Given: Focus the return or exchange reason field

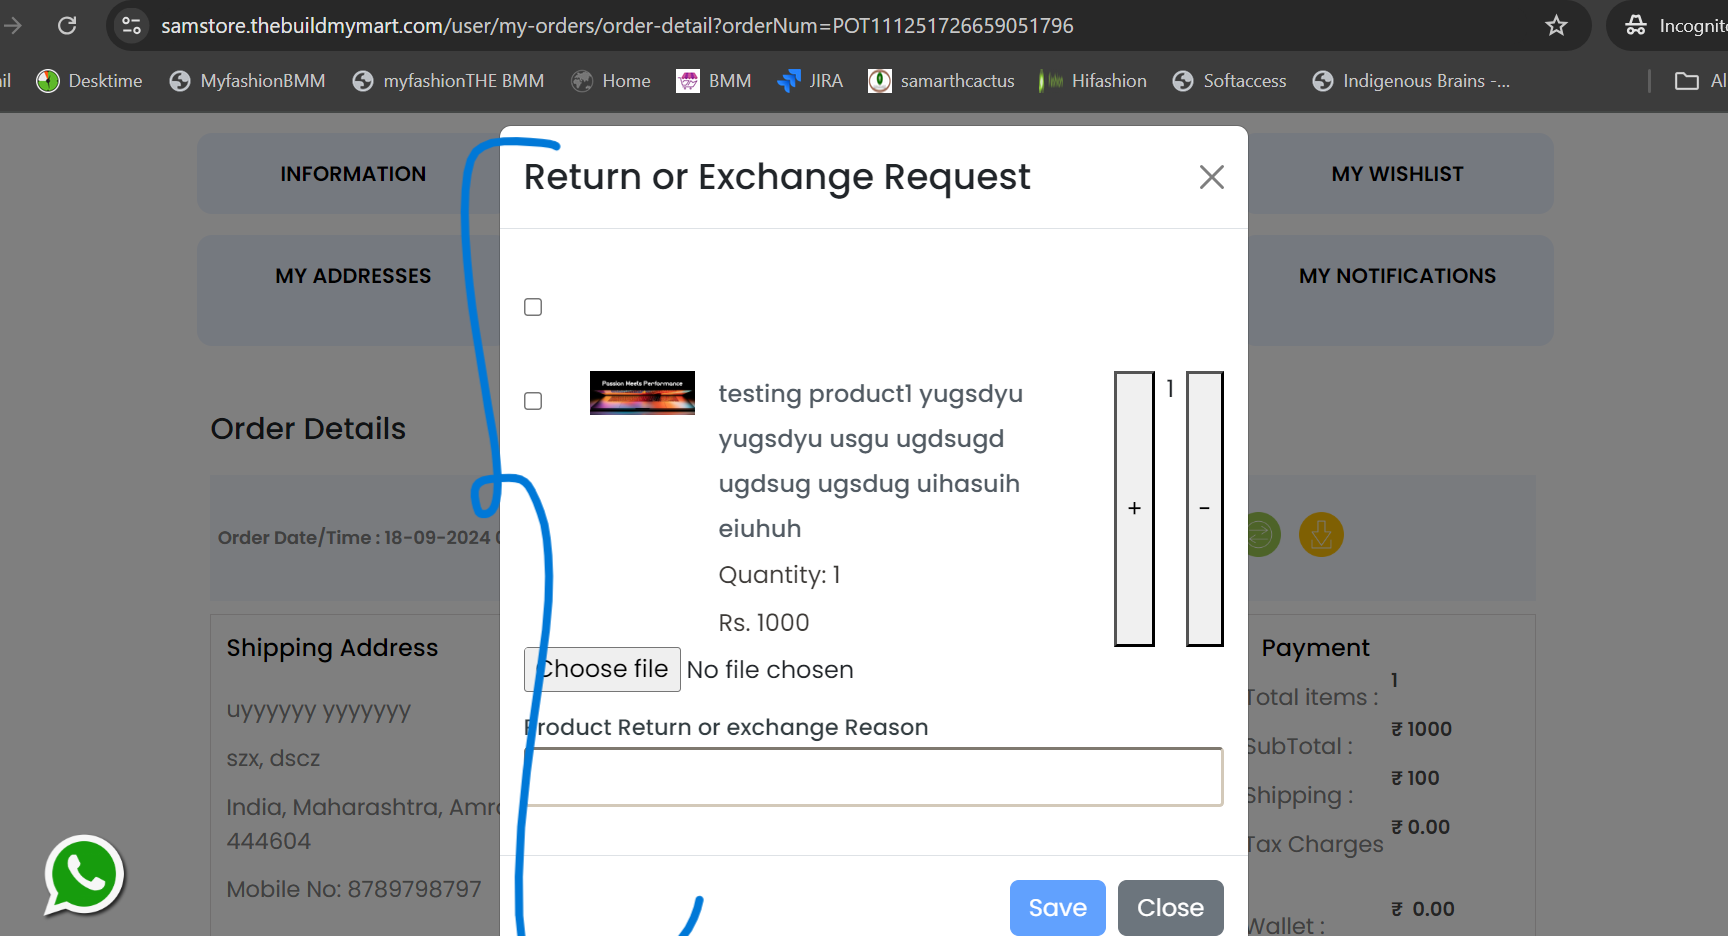Looking at the screenshot, I should [x=873, y=777].
